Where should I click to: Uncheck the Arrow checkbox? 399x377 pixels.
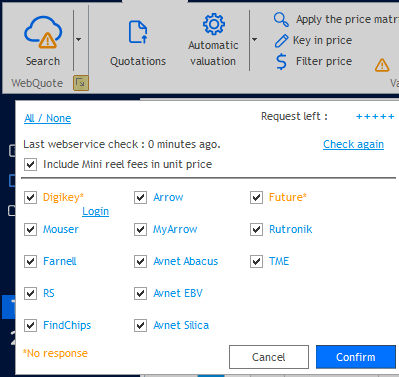tap(141, 197)
